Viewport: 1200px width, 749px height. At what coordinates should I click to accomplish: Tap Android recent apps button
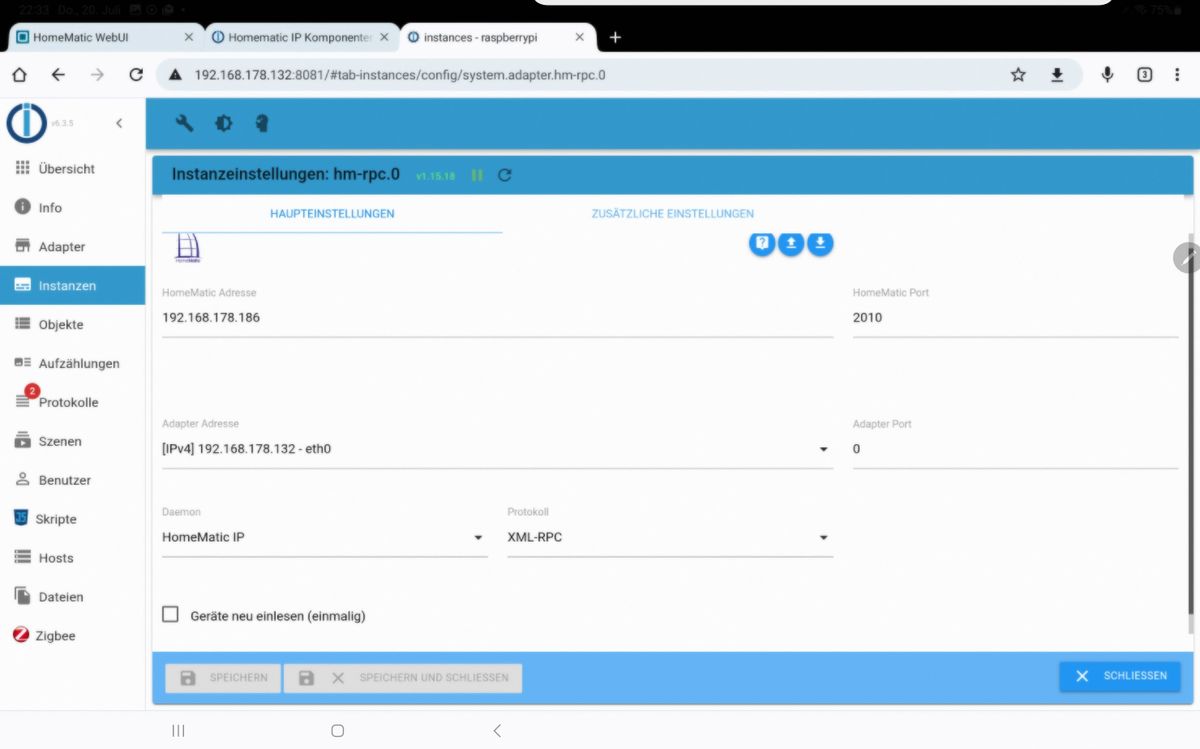coord(179,731)
